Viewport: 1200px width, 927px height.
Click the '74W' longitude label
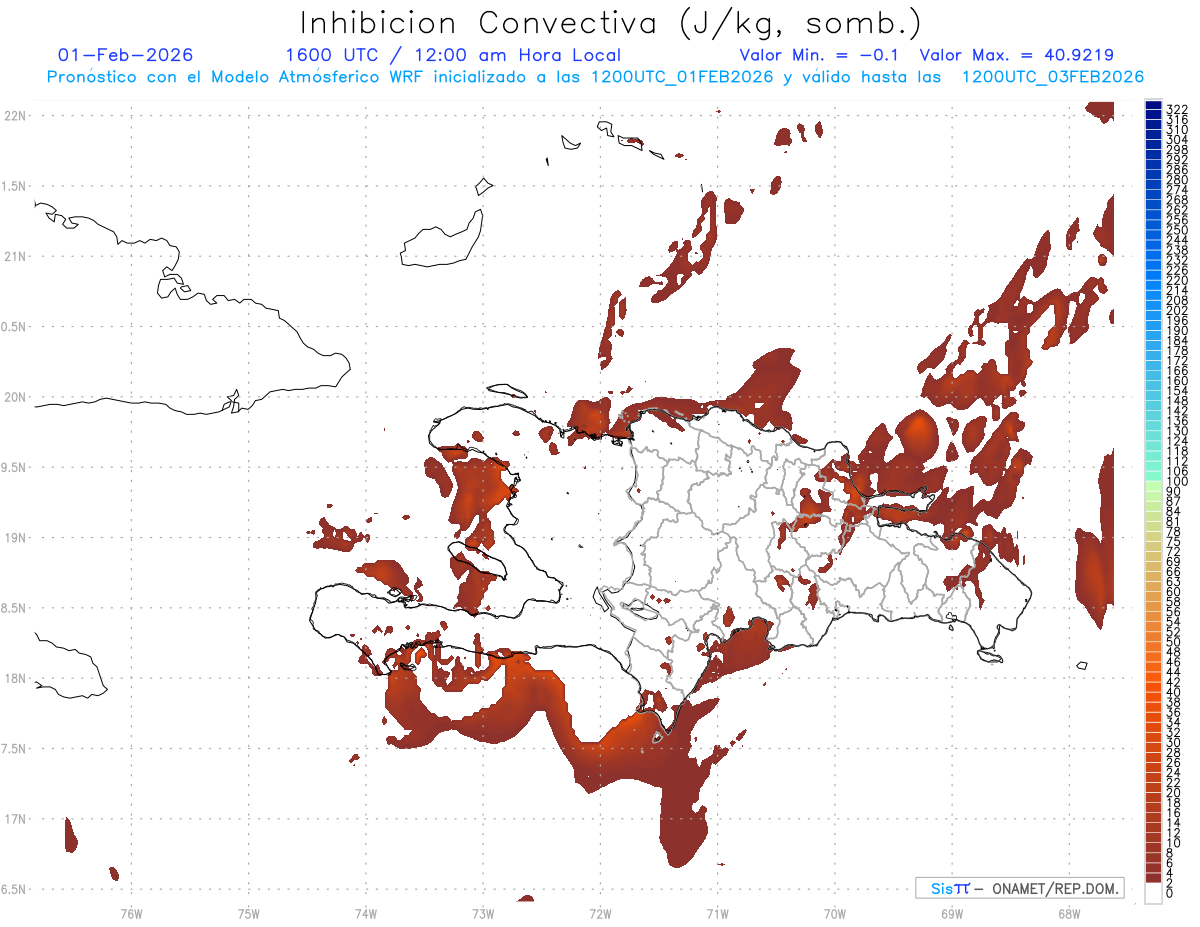coord(366,913)
